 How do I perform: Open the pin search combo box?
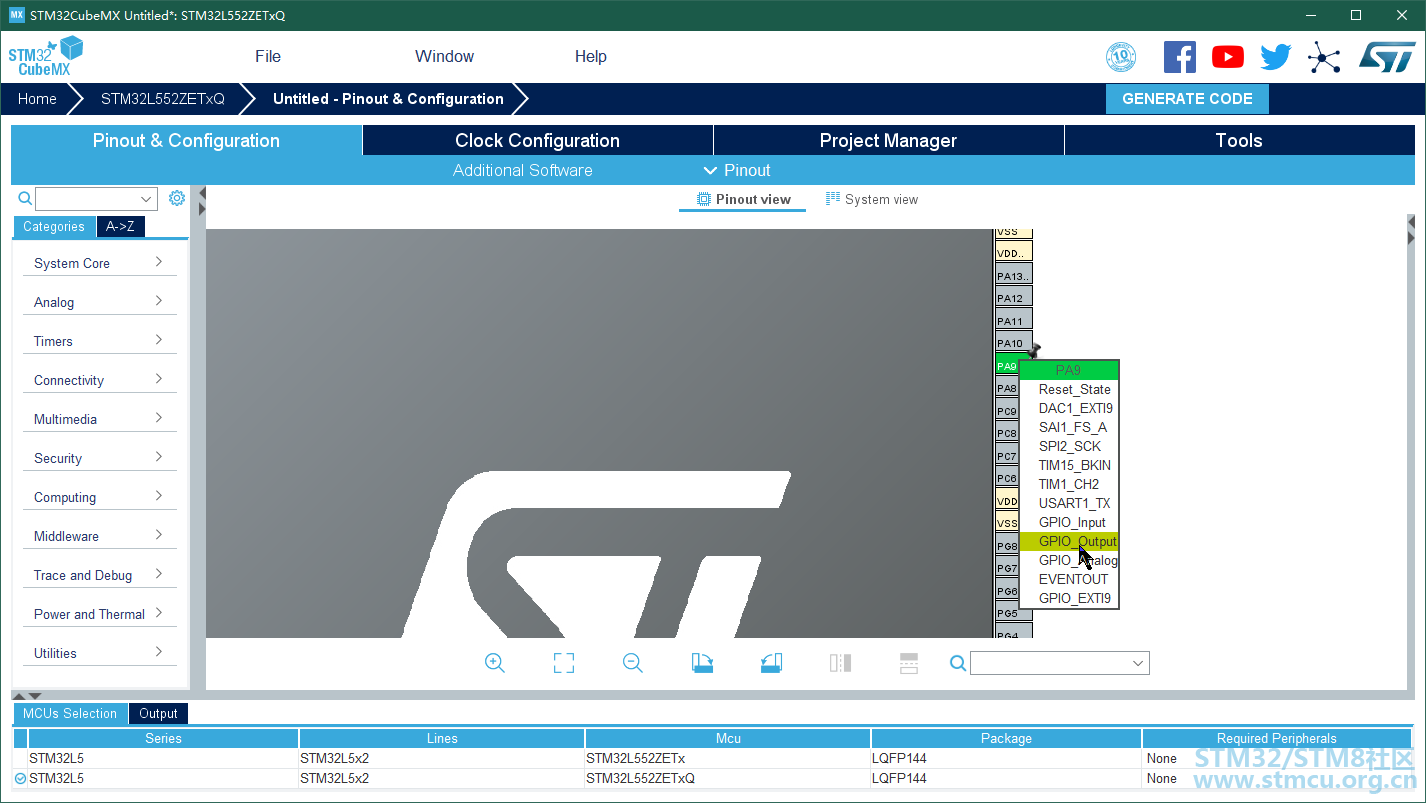1060,663
